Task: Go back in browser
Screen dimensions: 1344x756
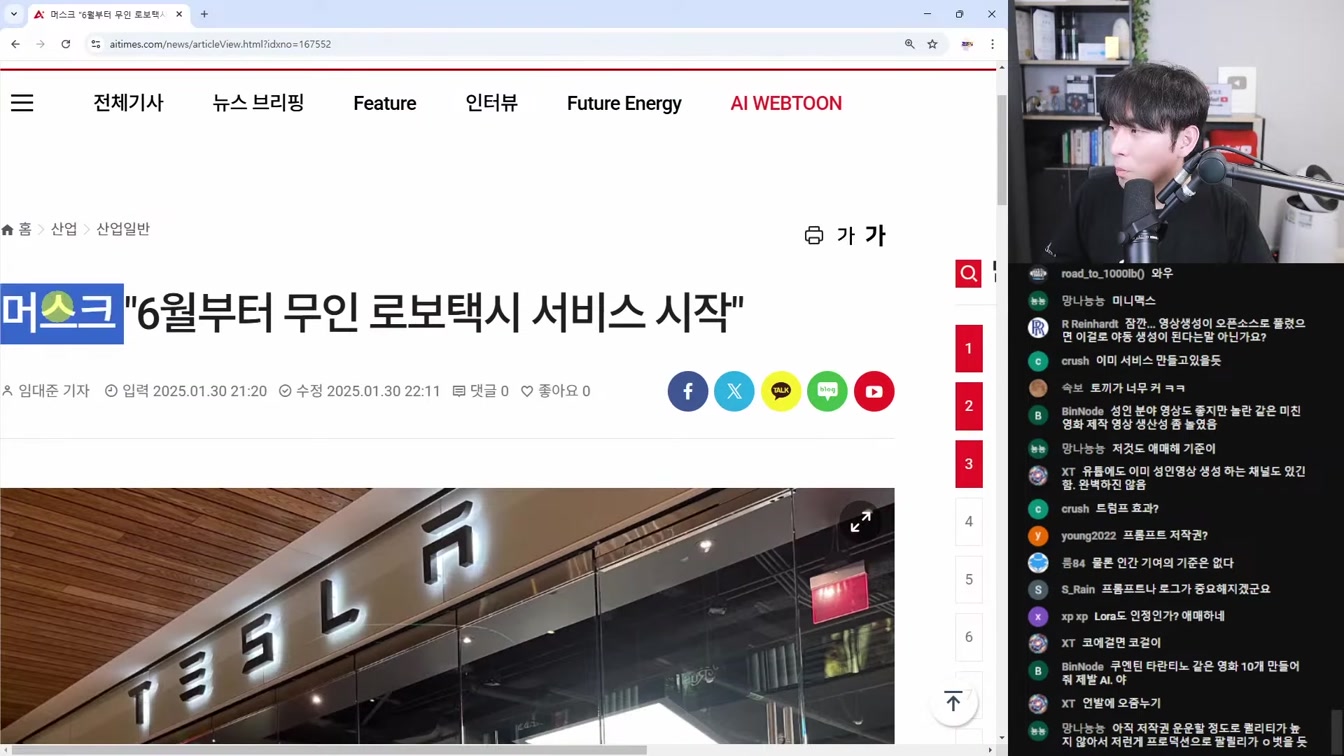Action: point(15,44)
